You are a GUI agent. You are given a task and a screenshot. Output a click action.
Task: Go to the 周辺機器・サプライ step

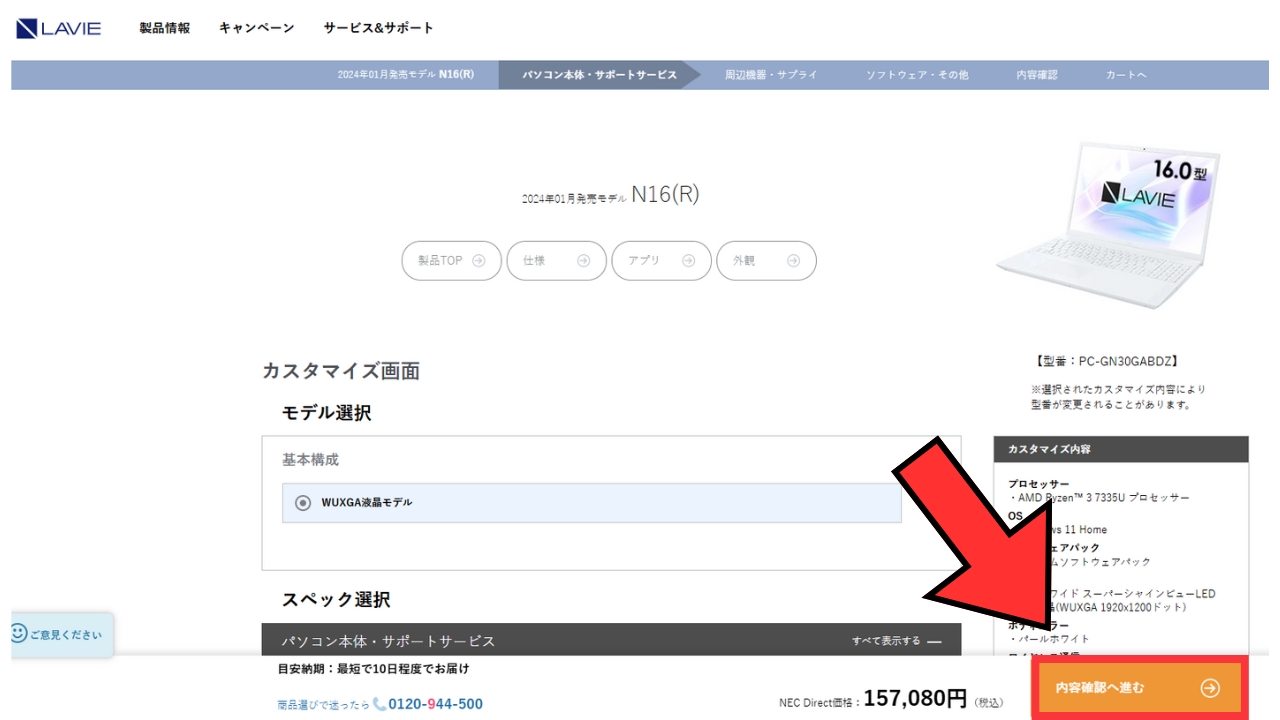(771, 75)
